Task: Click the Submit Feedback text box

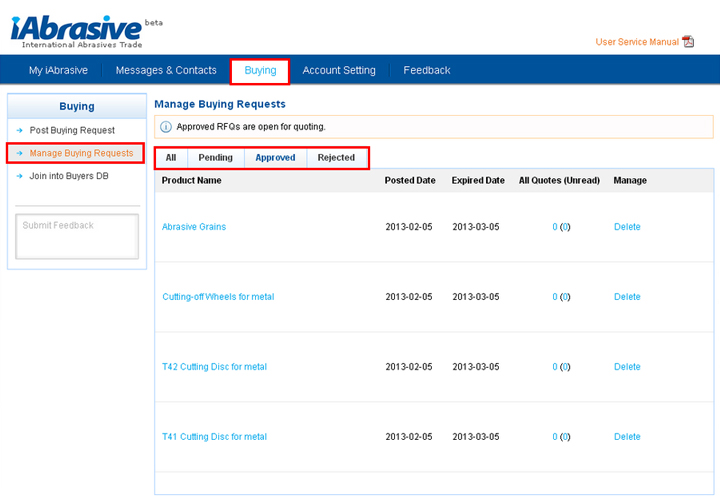Action: (x=77, y=236)
